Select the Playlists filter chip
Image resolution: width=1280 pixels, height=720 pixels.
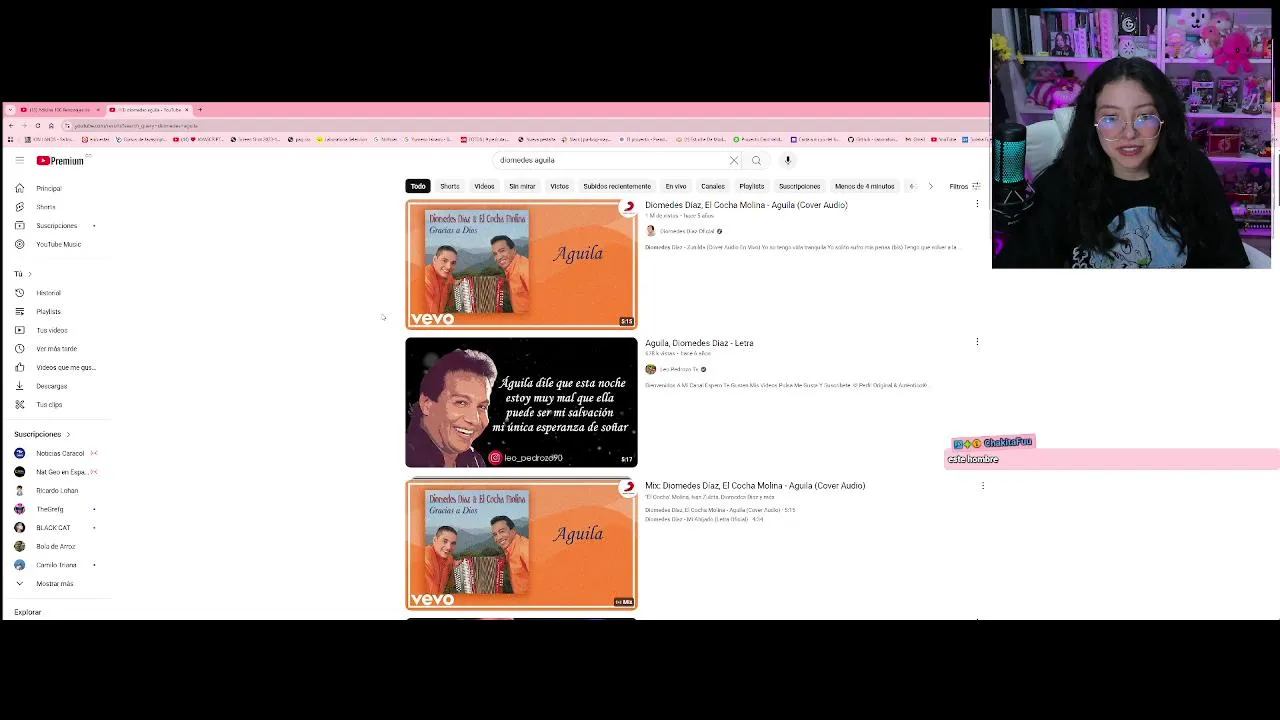(751, 186)
